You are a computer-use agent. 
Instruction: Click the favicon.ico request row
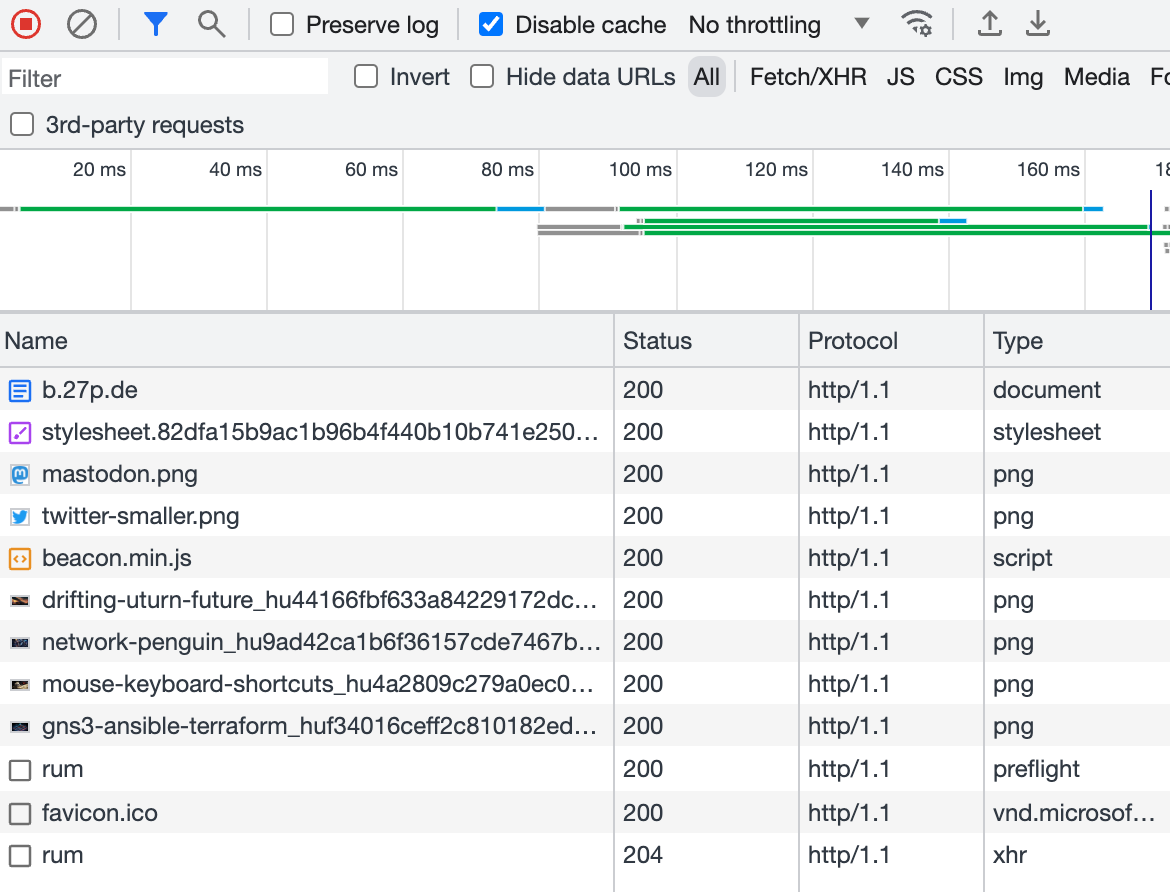click(x=99, y=813)
